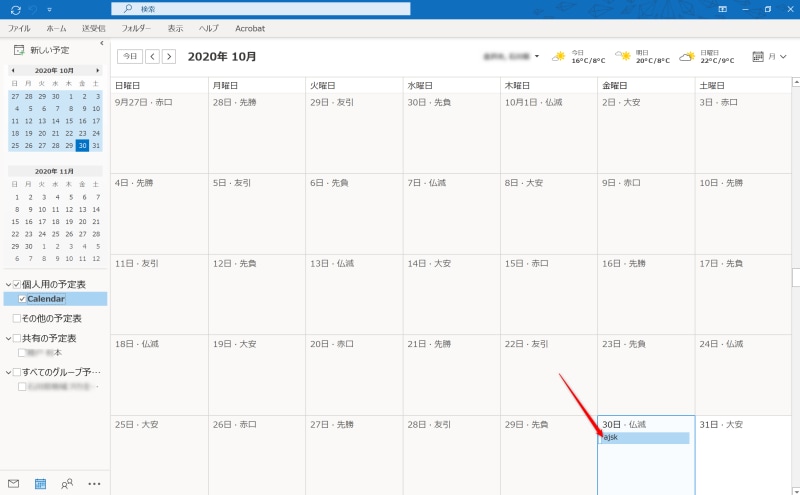The width and height of the screenshot is (800, 495).
Task: Click the undo arrow in quick access toolbar
Action: [x=33, y=9]
